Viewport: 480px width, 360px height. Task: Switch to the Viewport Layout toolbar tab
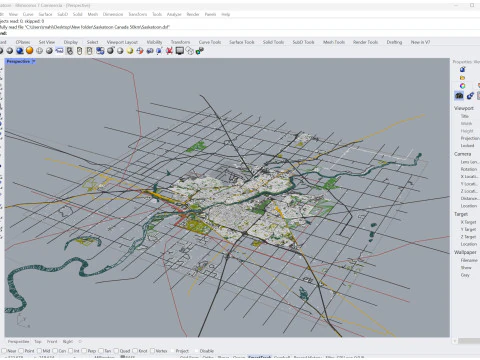[x=122, y=42]
